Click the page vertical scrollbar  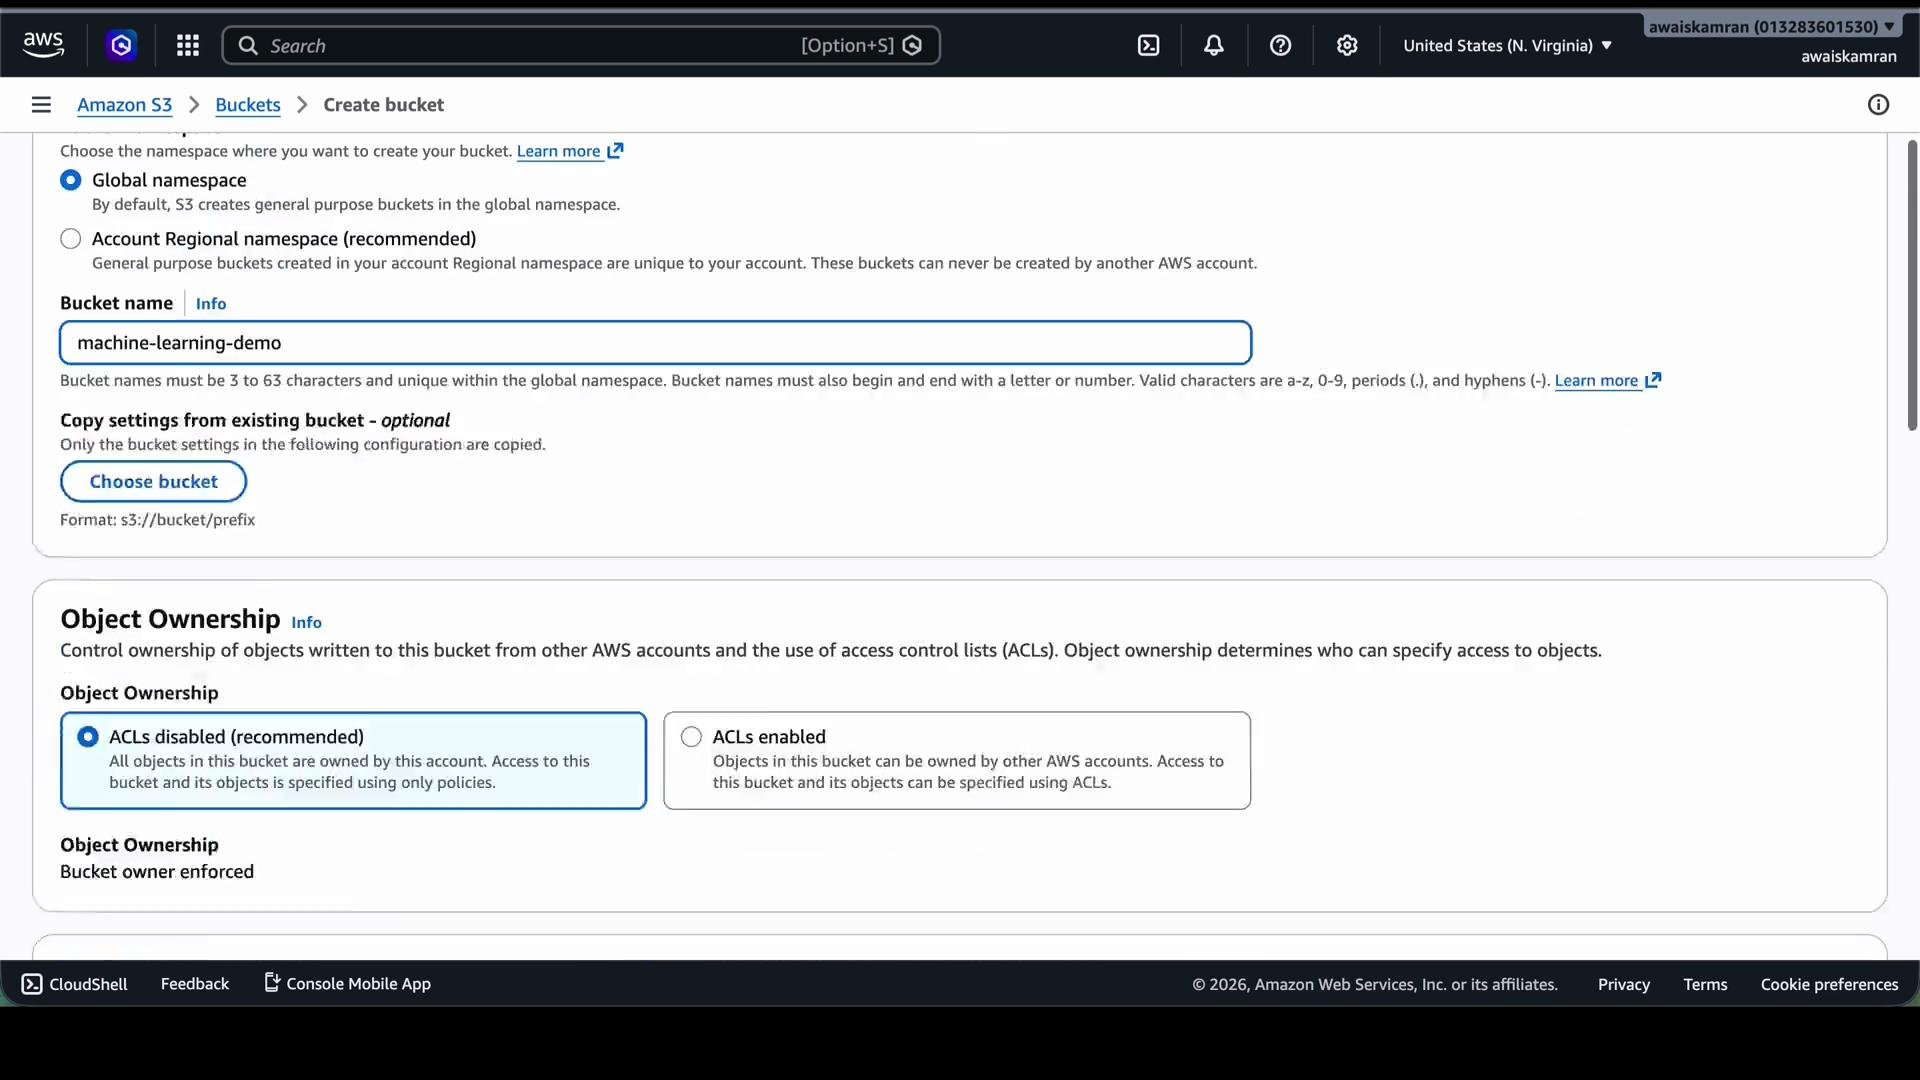pyautogui.click(x=1912, y=285)
